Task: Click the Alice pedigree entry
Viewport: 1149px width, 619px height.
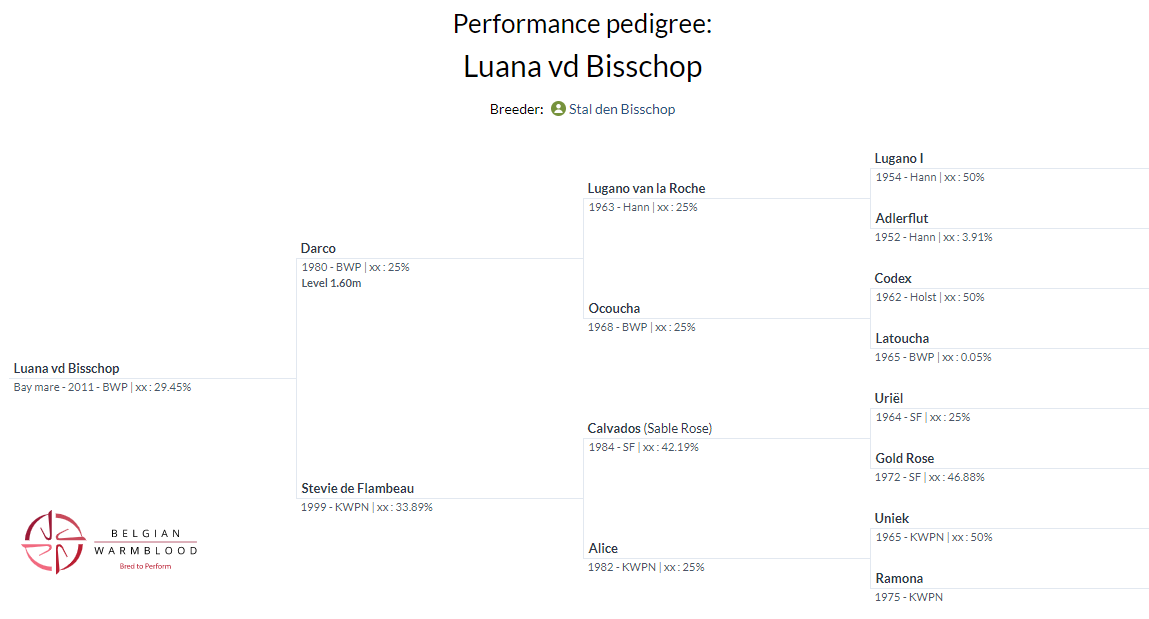Action: [603, 548]
